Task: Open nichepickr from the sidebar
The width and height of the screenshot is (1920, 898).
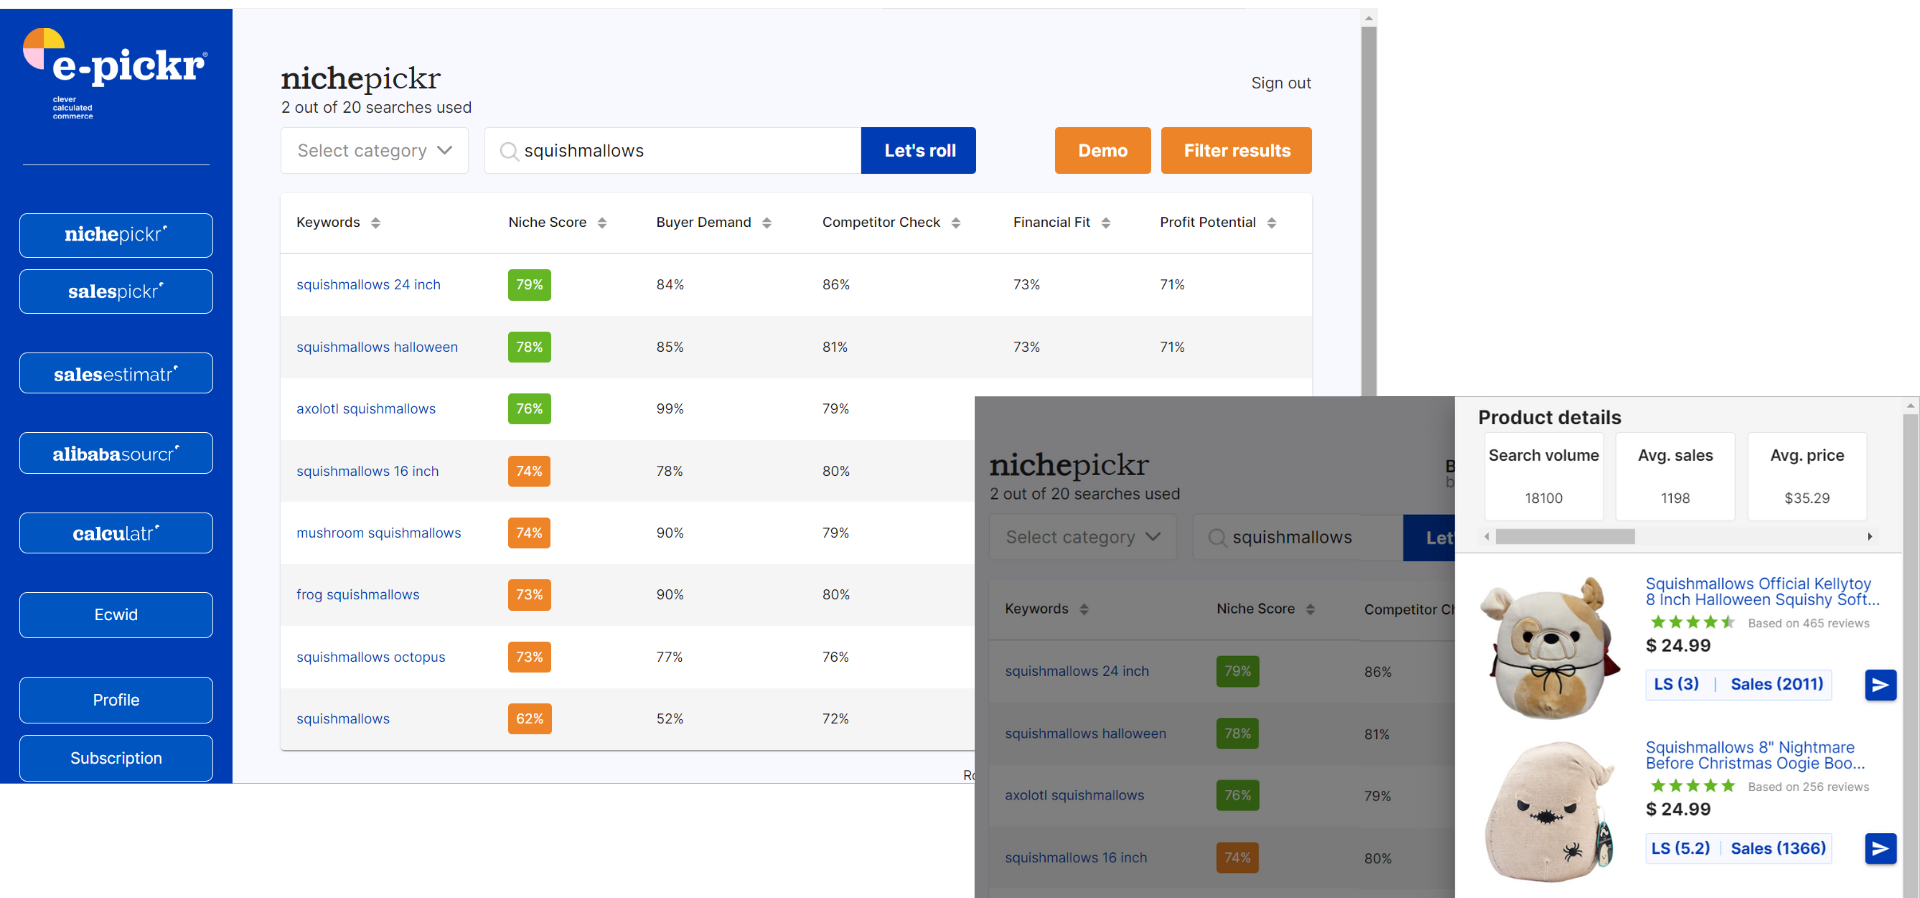Action: tap(116, 235)
